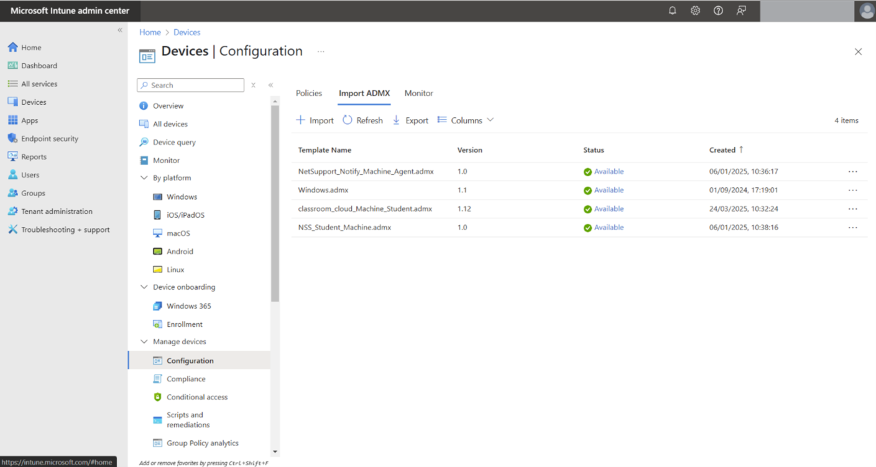
Task: Open the user account avatar
Action: click(x=865, y=11)
